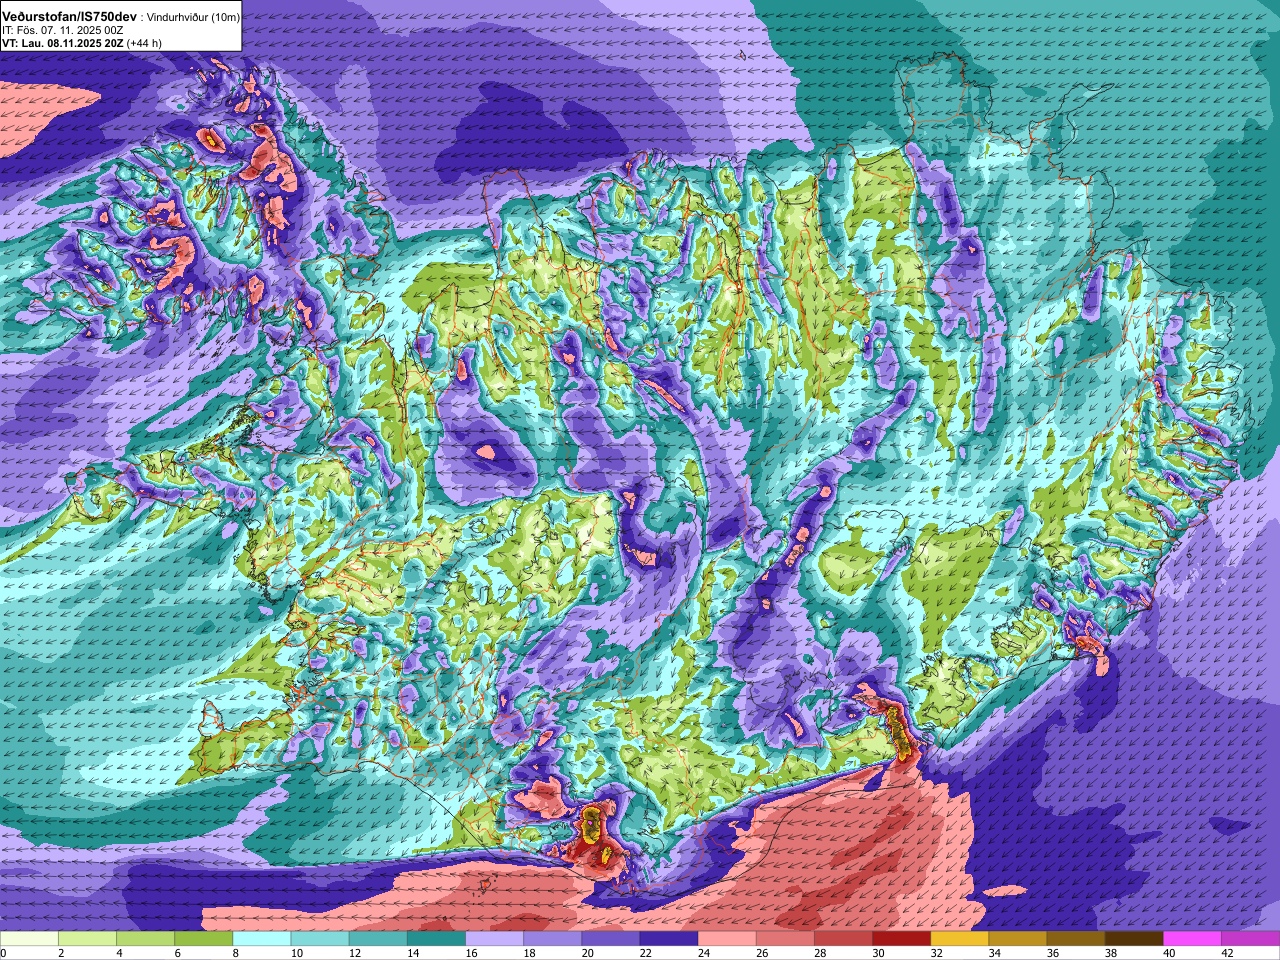
Task: Click the Vindurhviður (10m) label
Action: (193, 18)
